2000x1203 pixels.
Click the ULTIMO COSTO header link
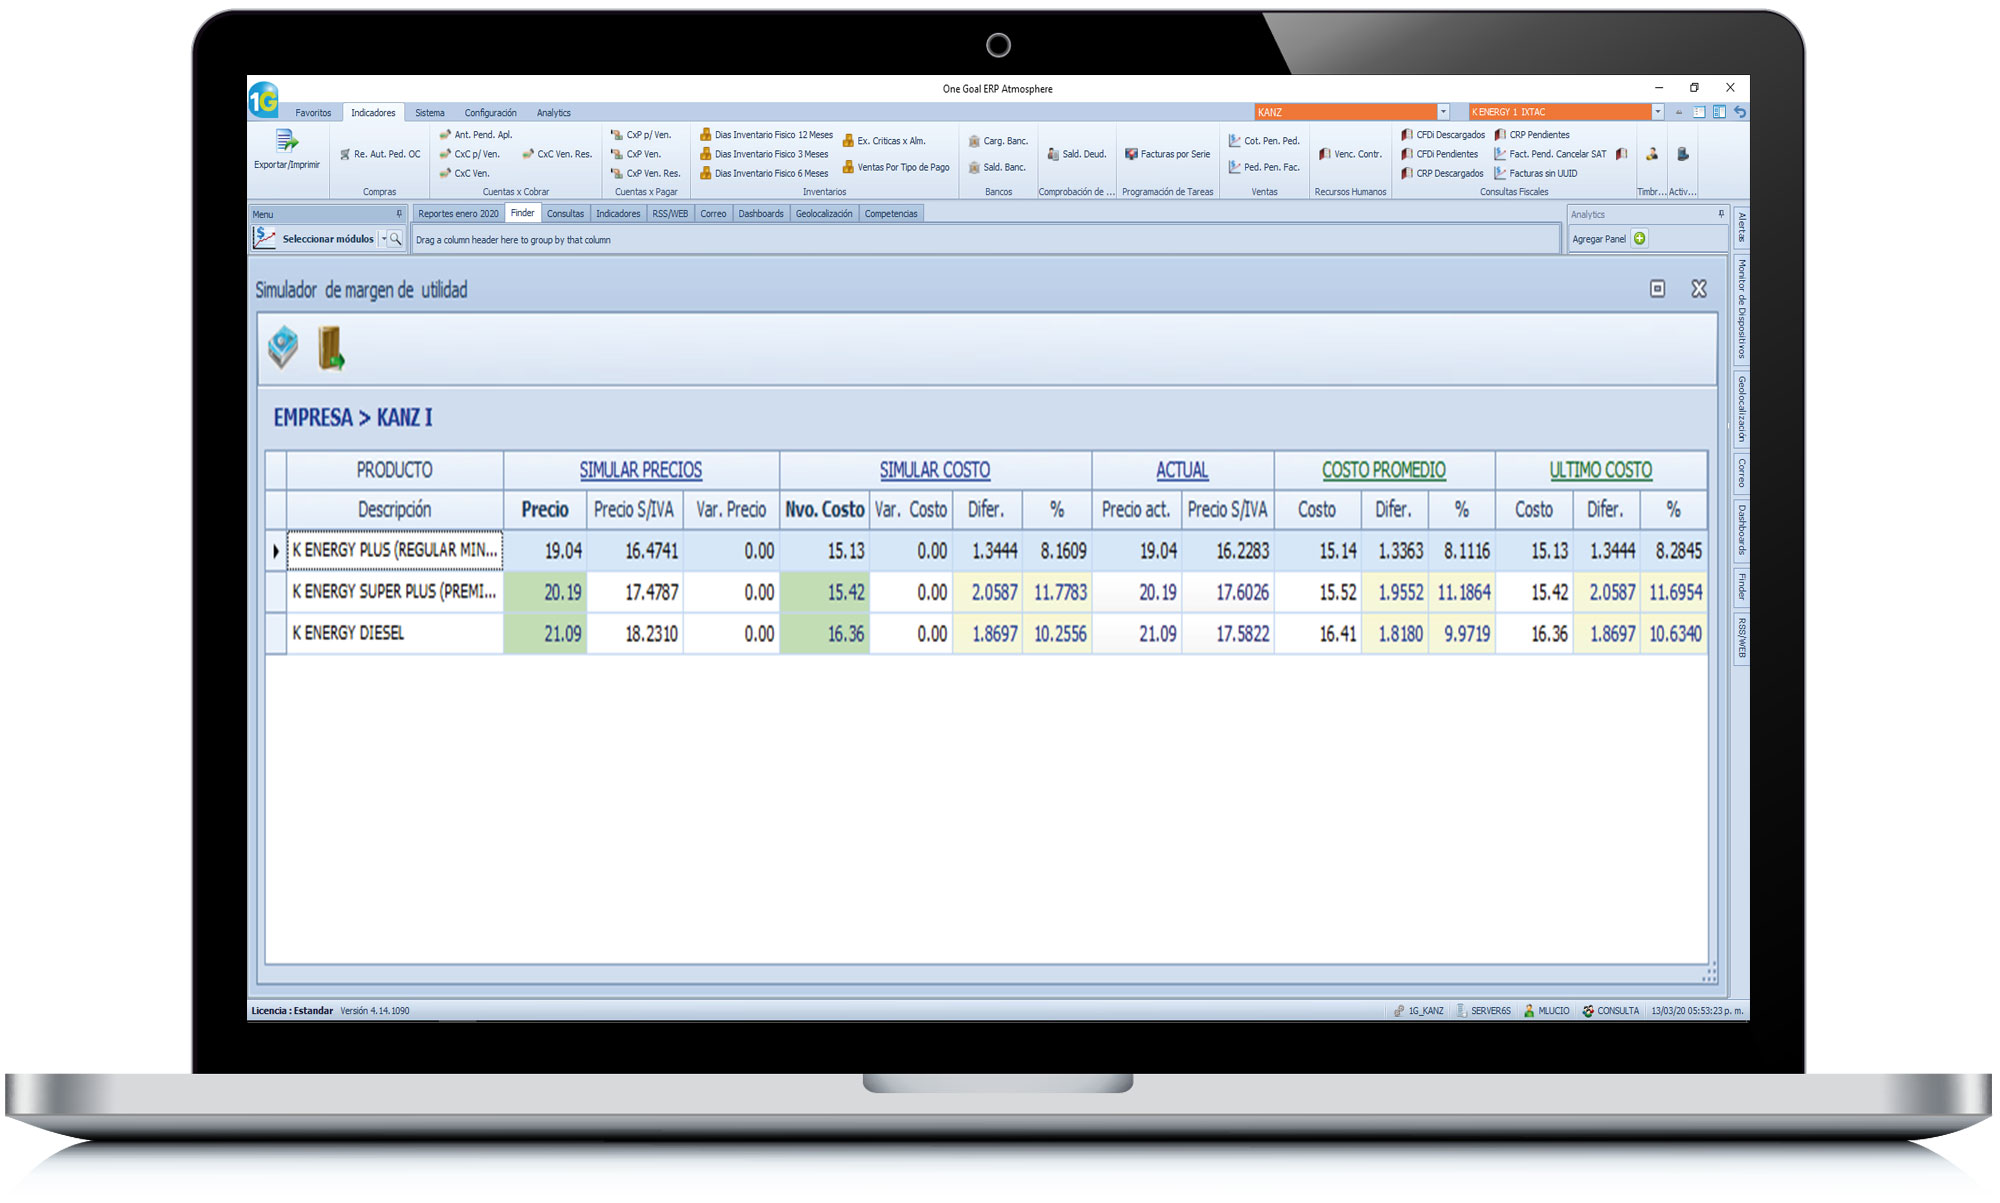click(1601, 470)
